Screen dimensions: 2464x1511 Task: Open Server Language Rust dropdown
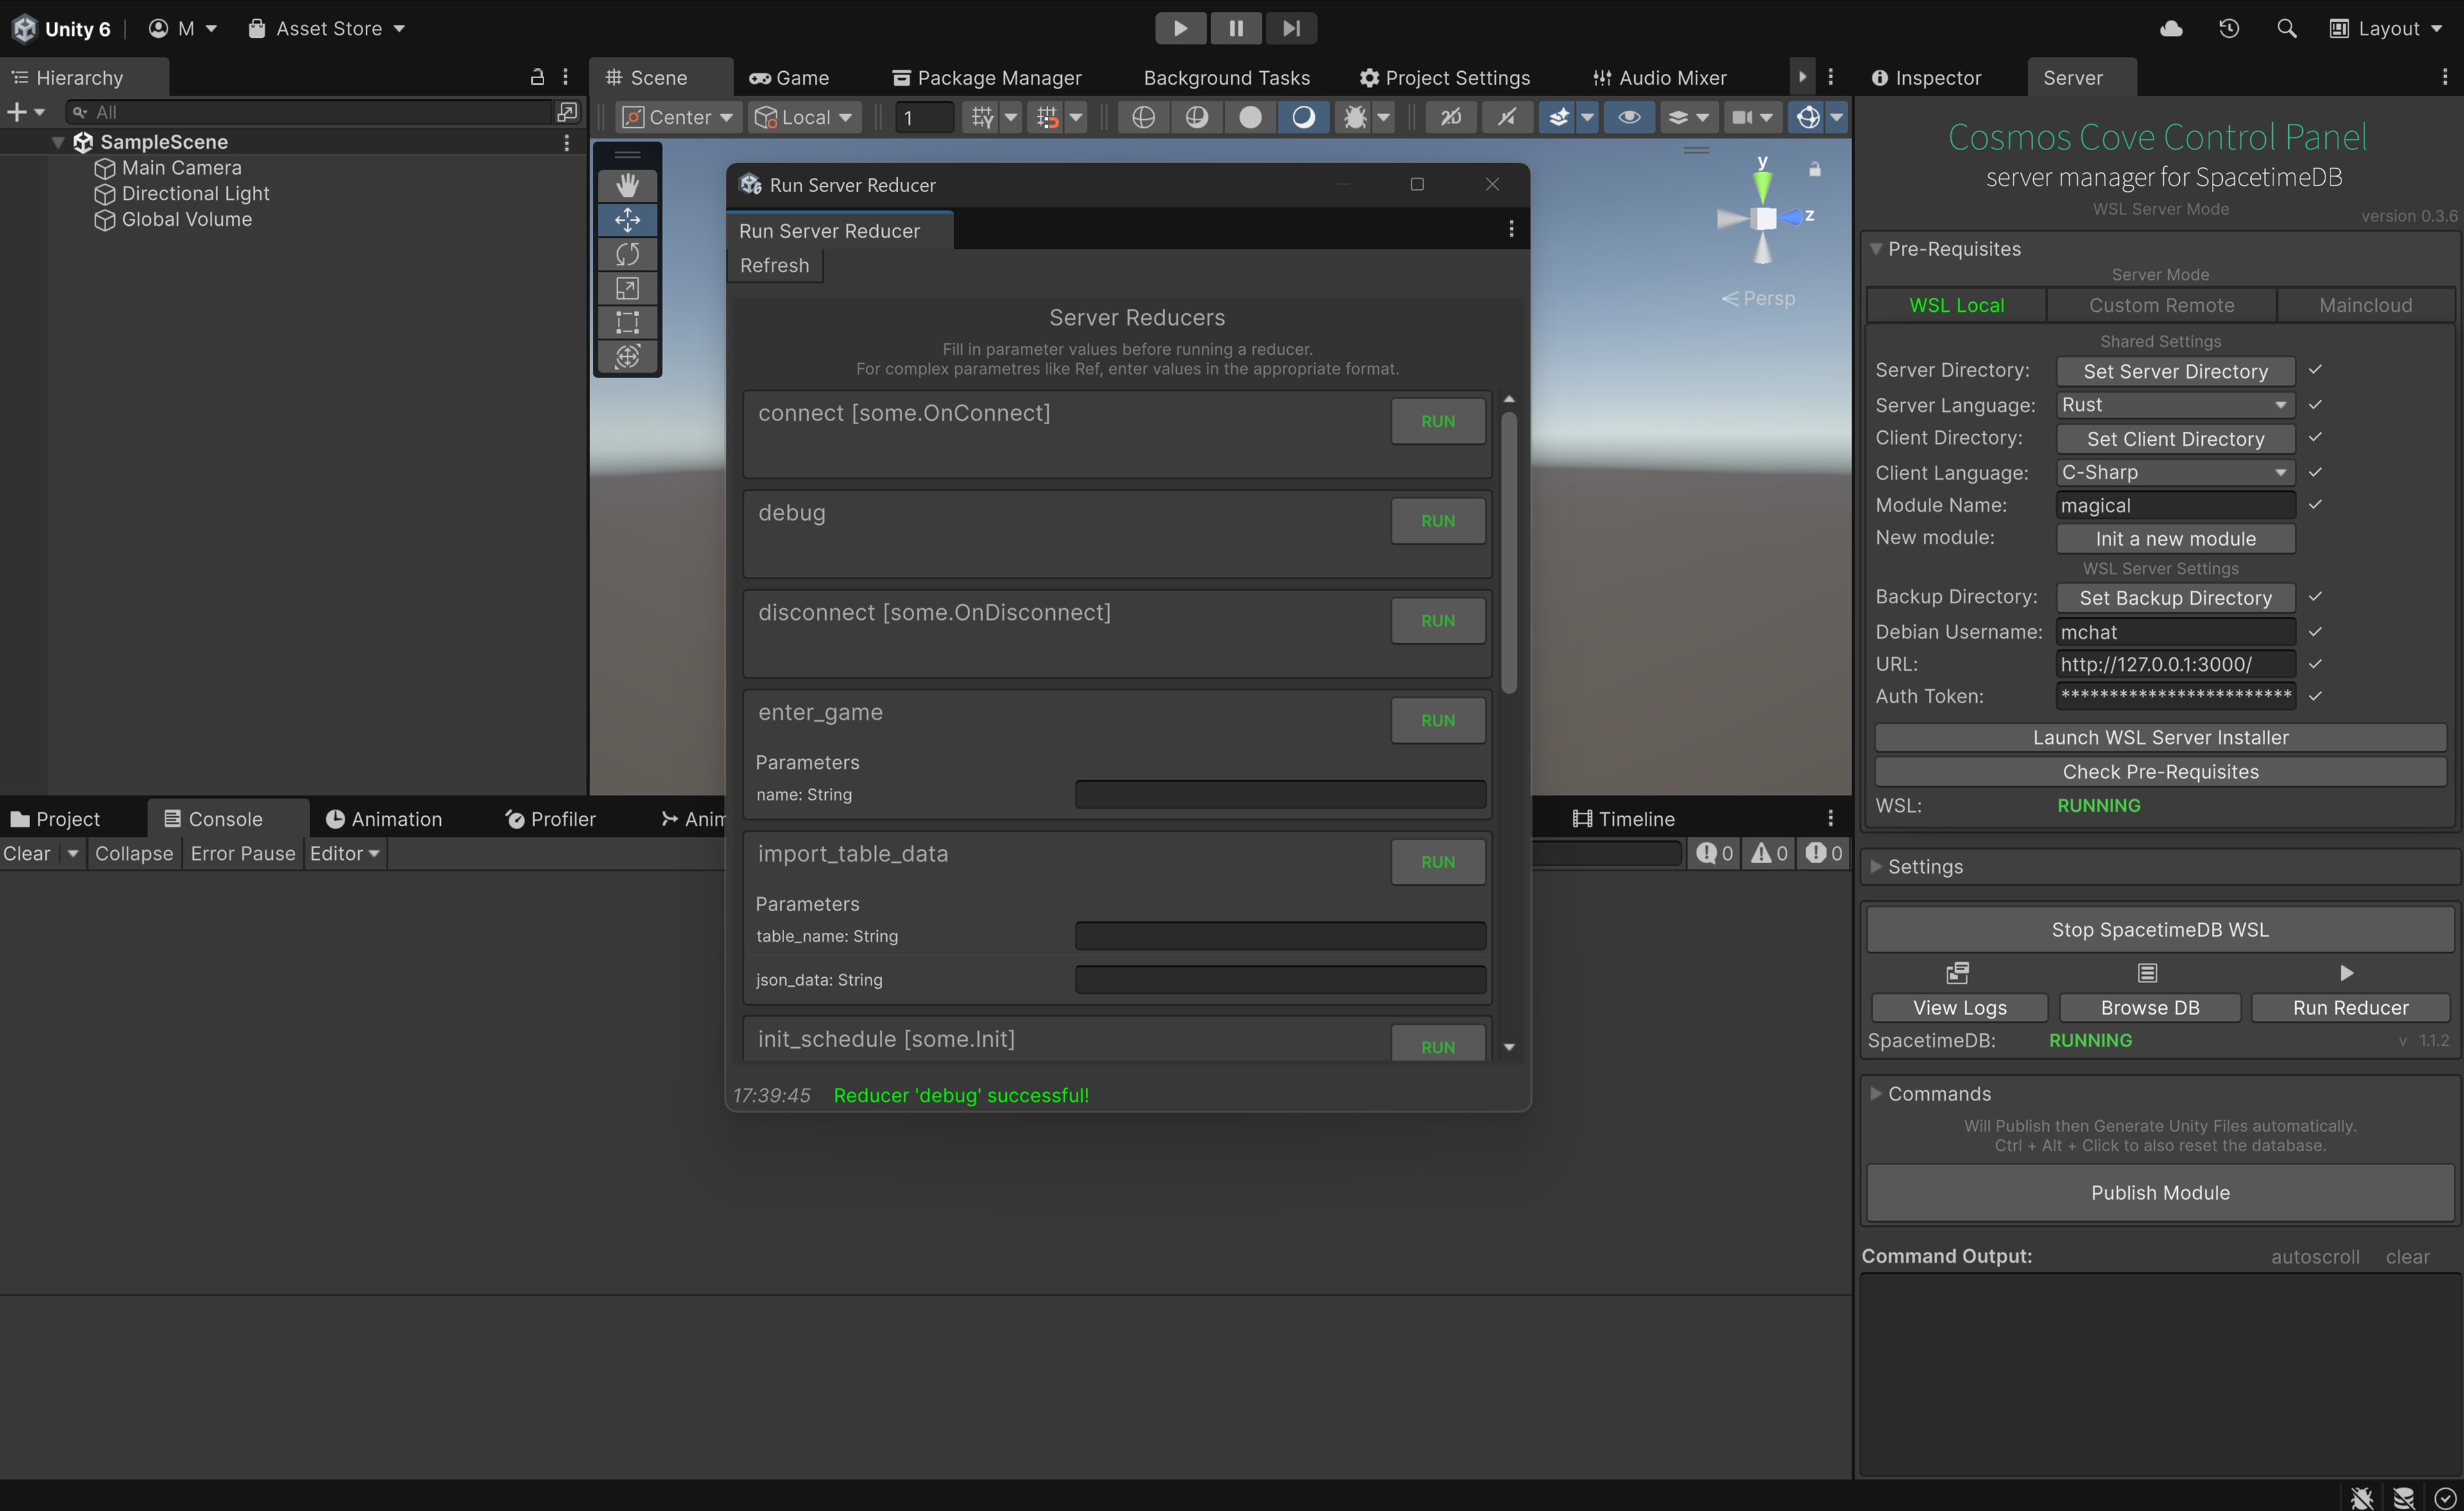coord(2175,405)
